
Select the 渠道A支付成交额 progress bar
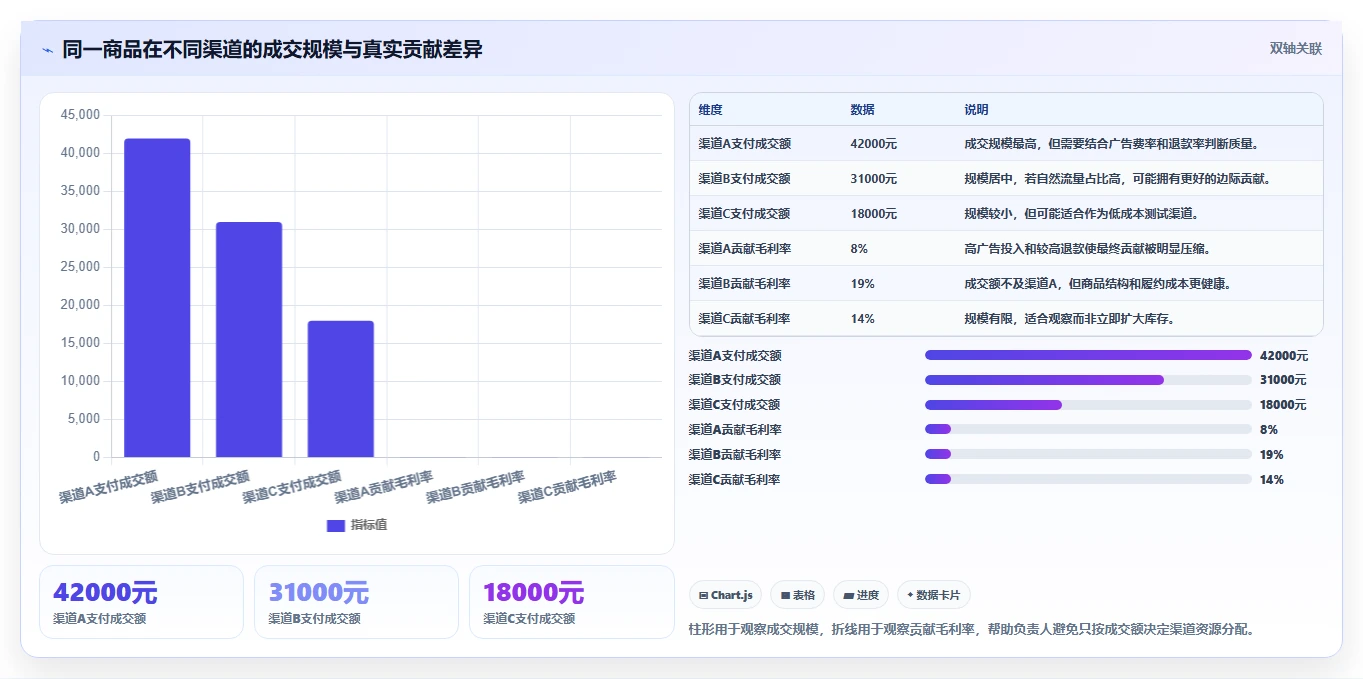1088,355
